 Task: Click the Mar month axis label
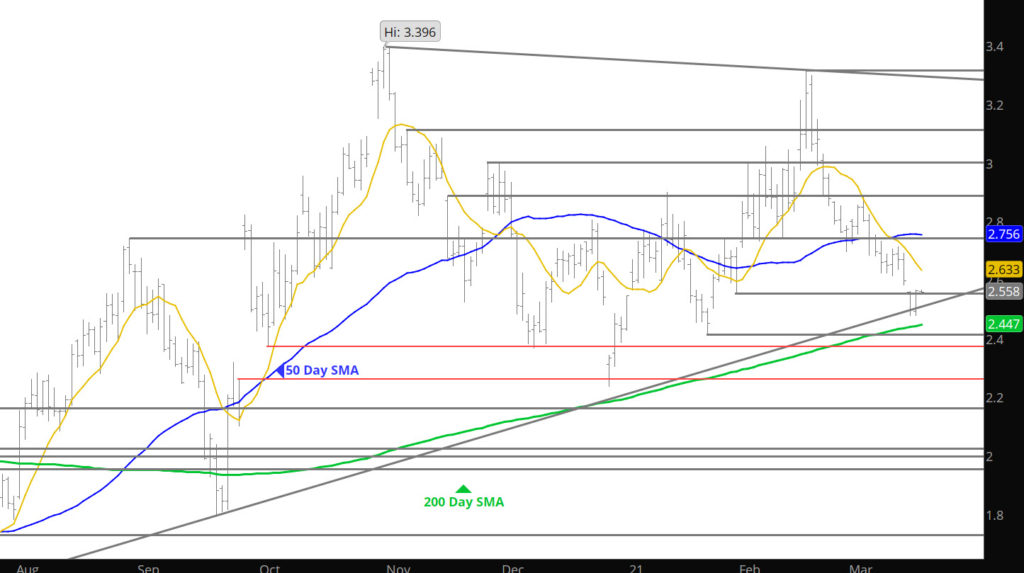click(x=860, y=567)
